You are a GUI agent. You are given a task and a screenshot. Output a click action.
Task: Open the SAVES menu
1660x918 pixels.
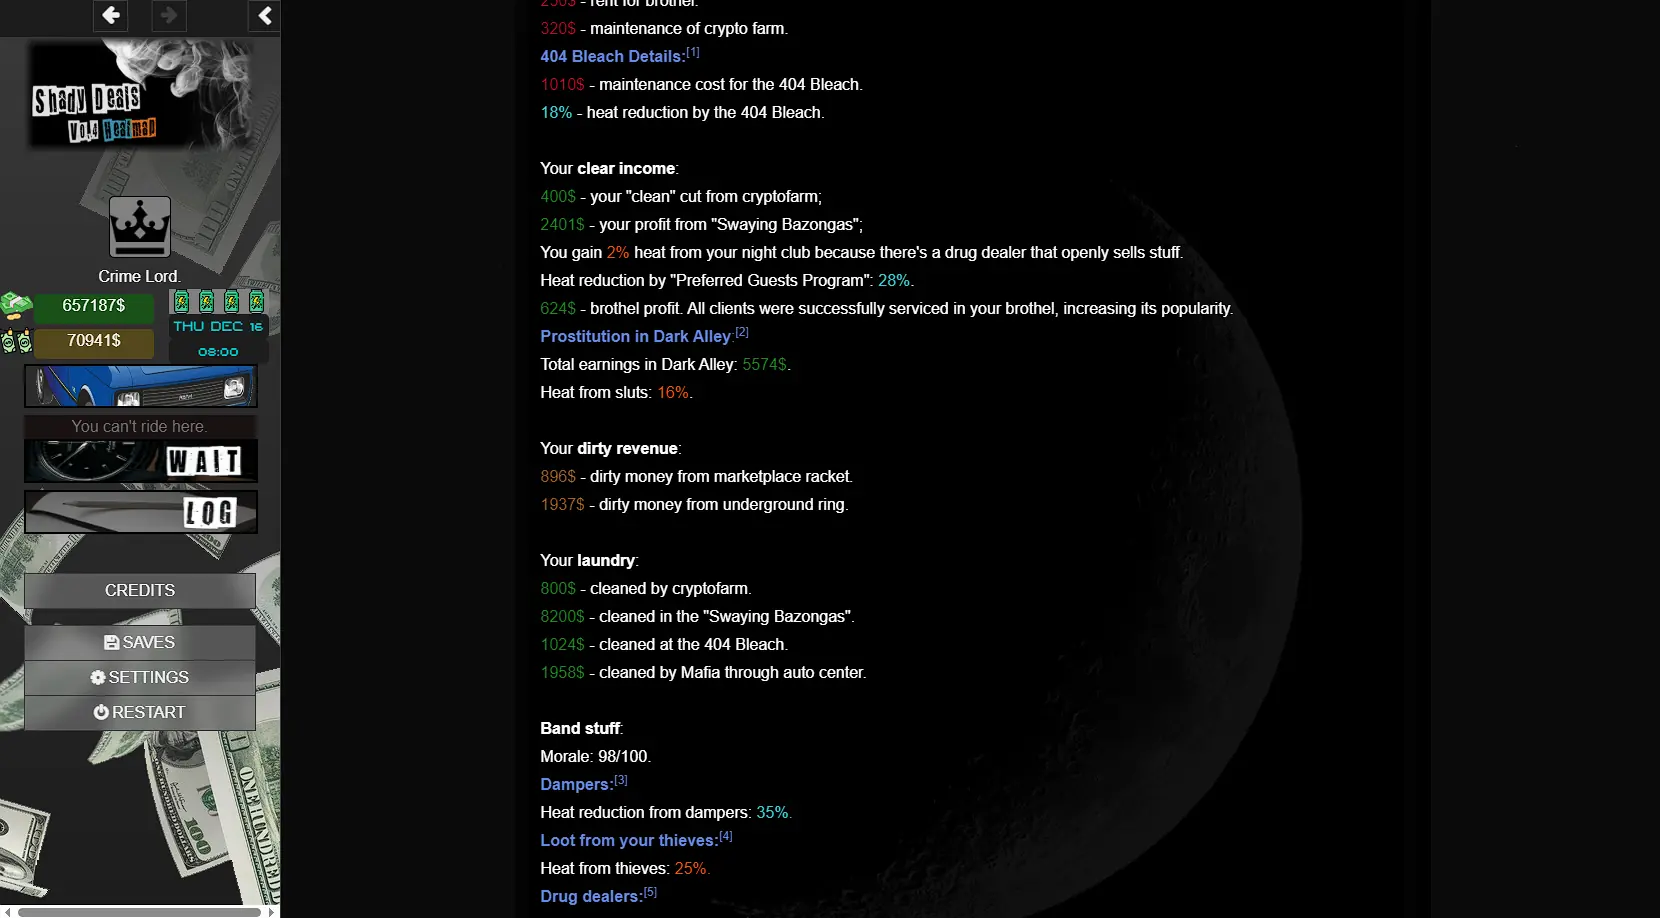140,643
